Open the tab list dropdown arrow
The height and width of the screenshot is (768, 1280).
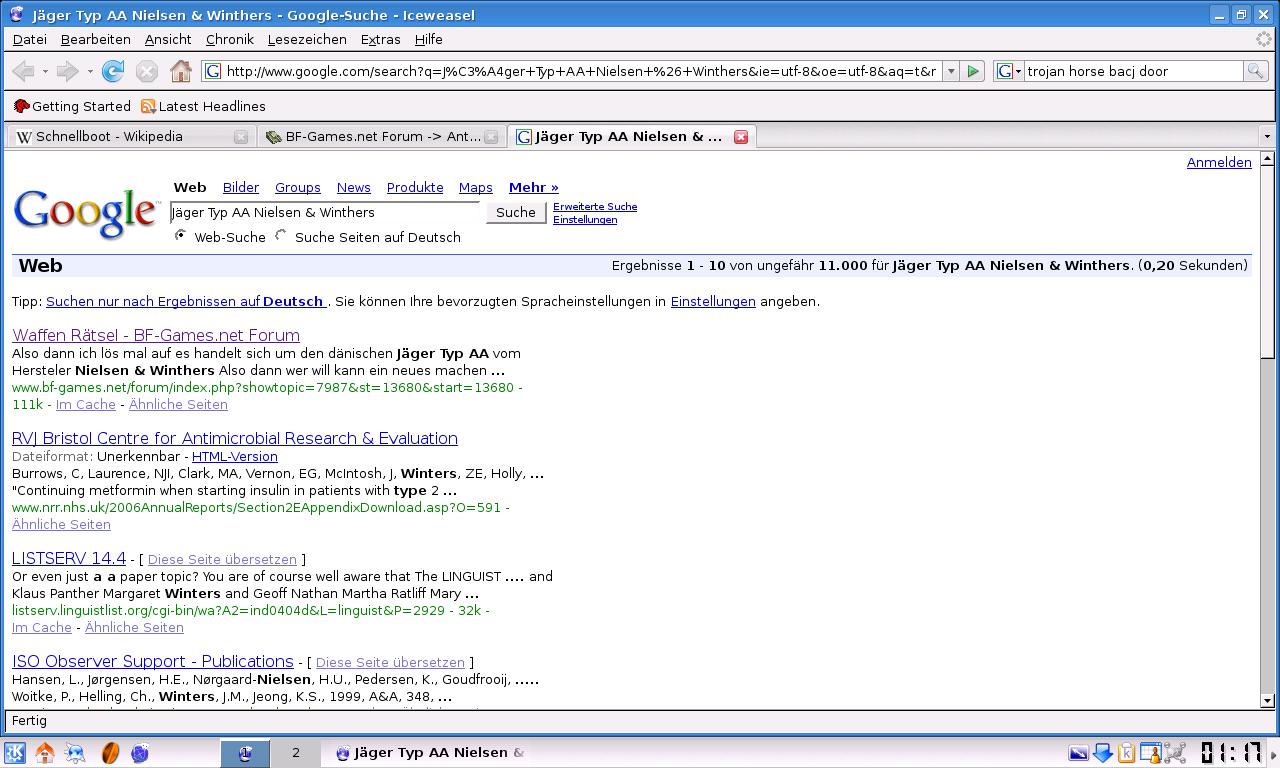pos(1266,137)
